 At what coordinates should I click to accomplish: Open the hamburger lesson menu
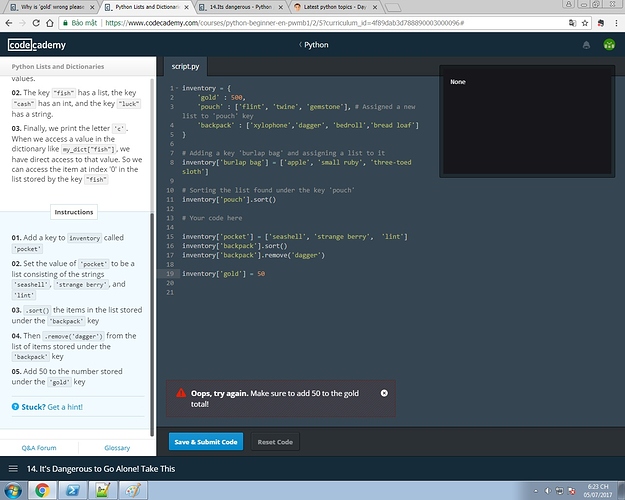click(13, 468)
